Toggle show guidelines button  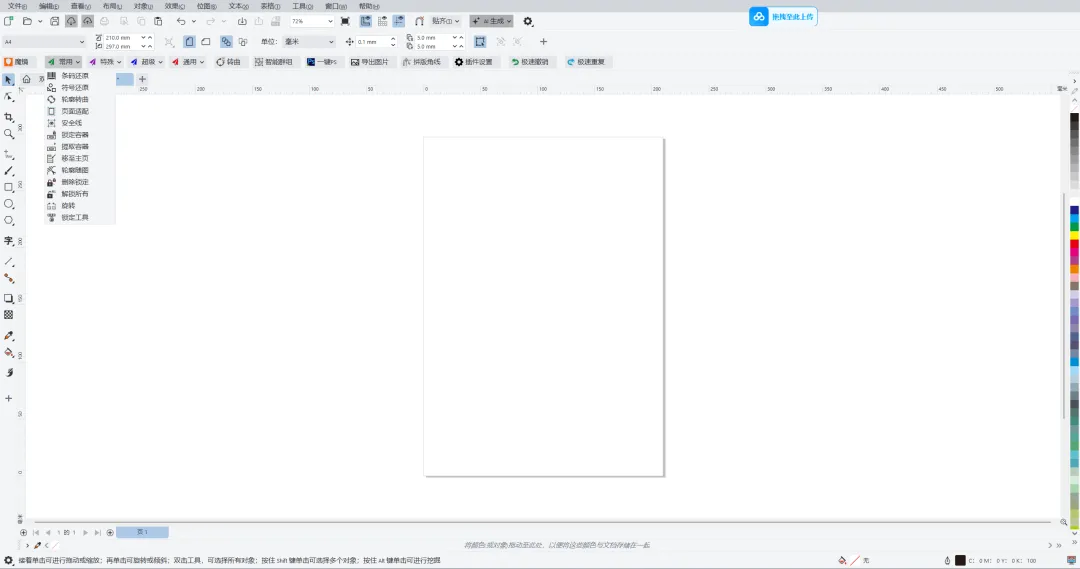pyautogui.click(x=399, y=21)
